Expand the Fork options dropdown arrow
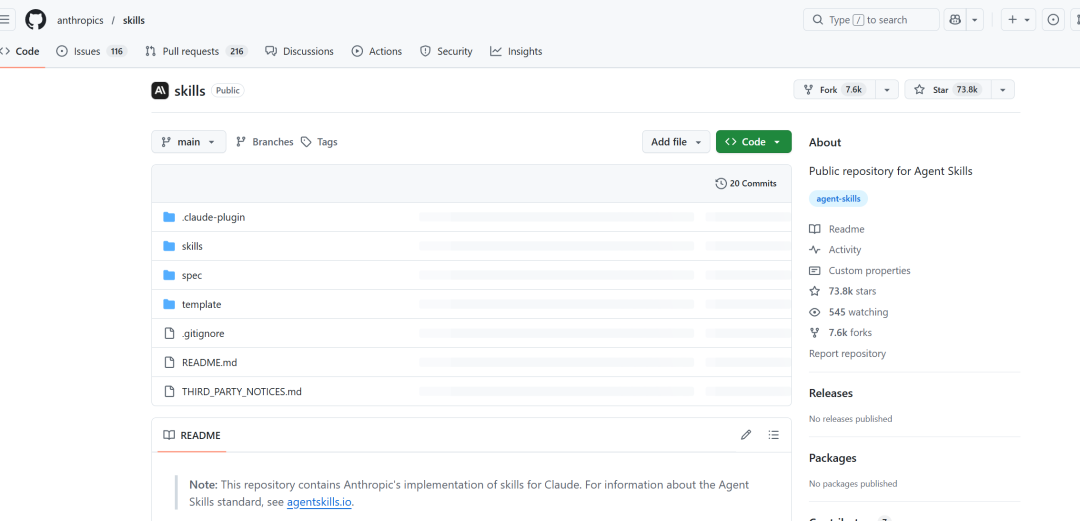 (x=887, y=90)
